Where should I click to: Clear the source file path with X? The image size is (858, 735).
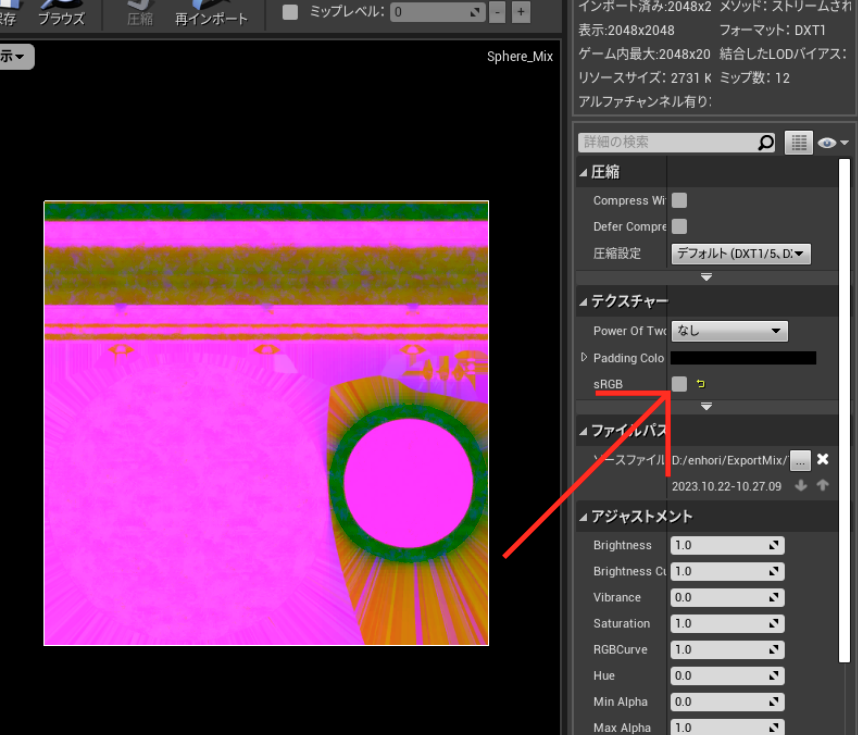822,459
